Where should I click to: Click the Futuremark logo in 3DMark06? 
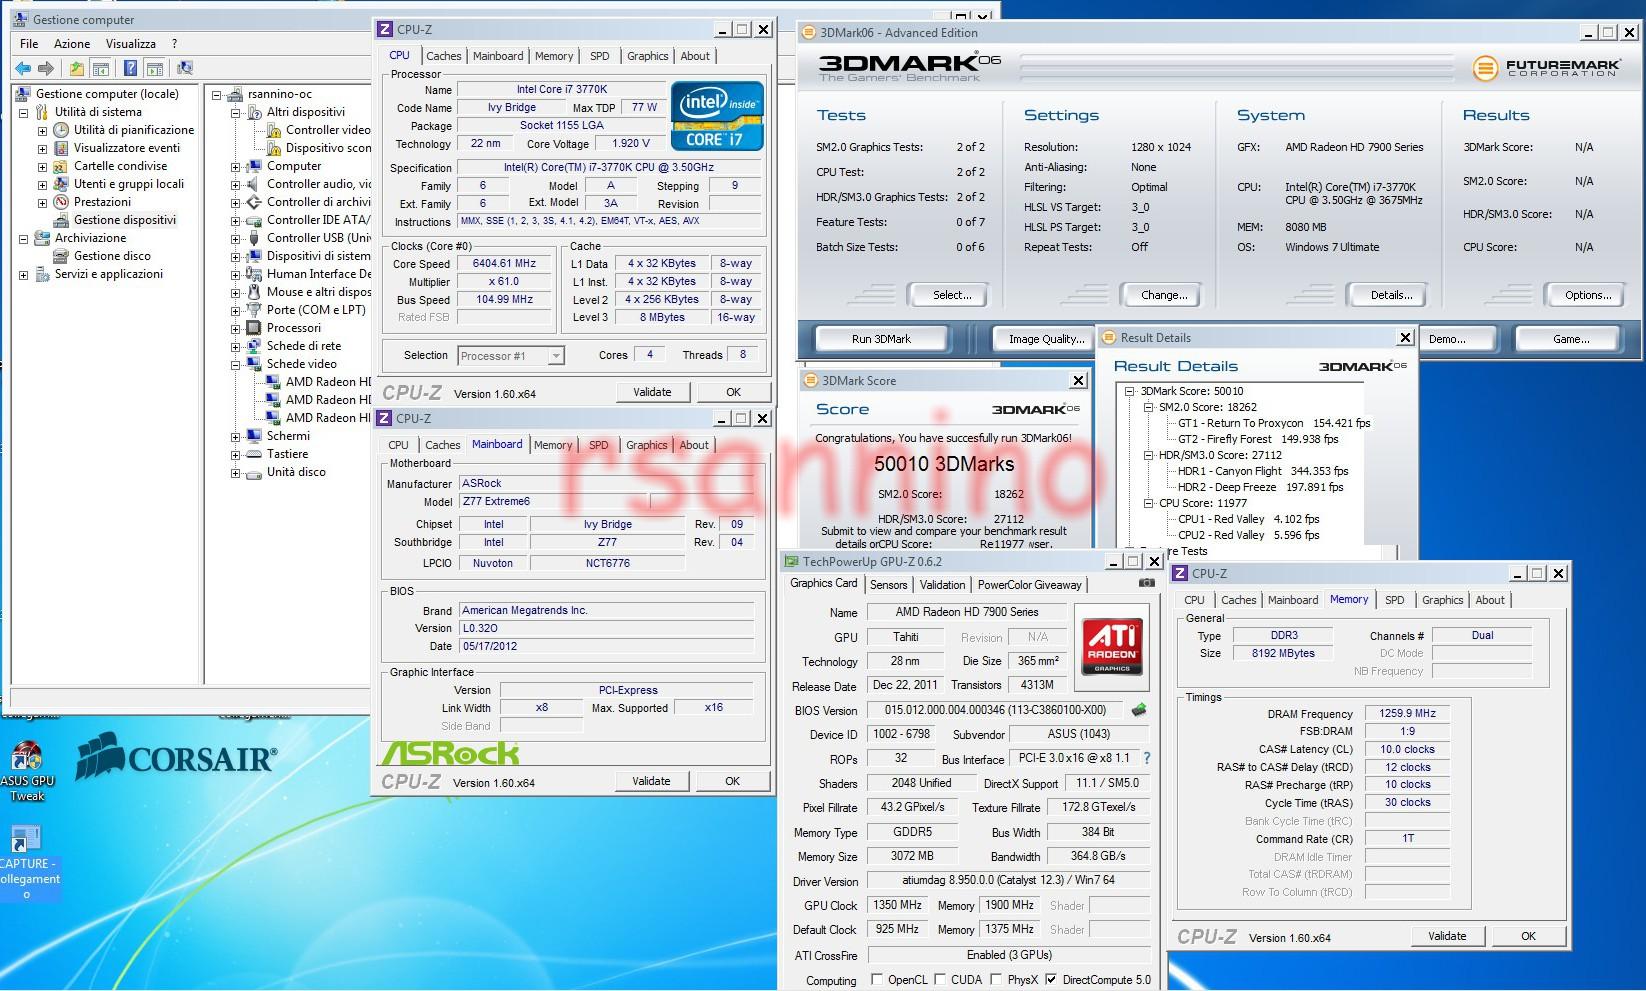[1545, 68]
